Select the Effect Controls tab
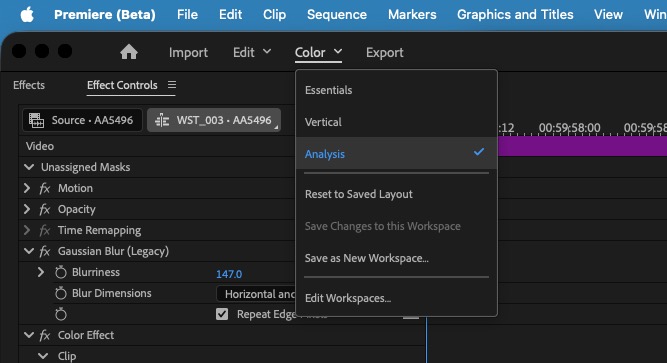Image resolution: width=667 pixels, height=363 pixels. point(122,85)
